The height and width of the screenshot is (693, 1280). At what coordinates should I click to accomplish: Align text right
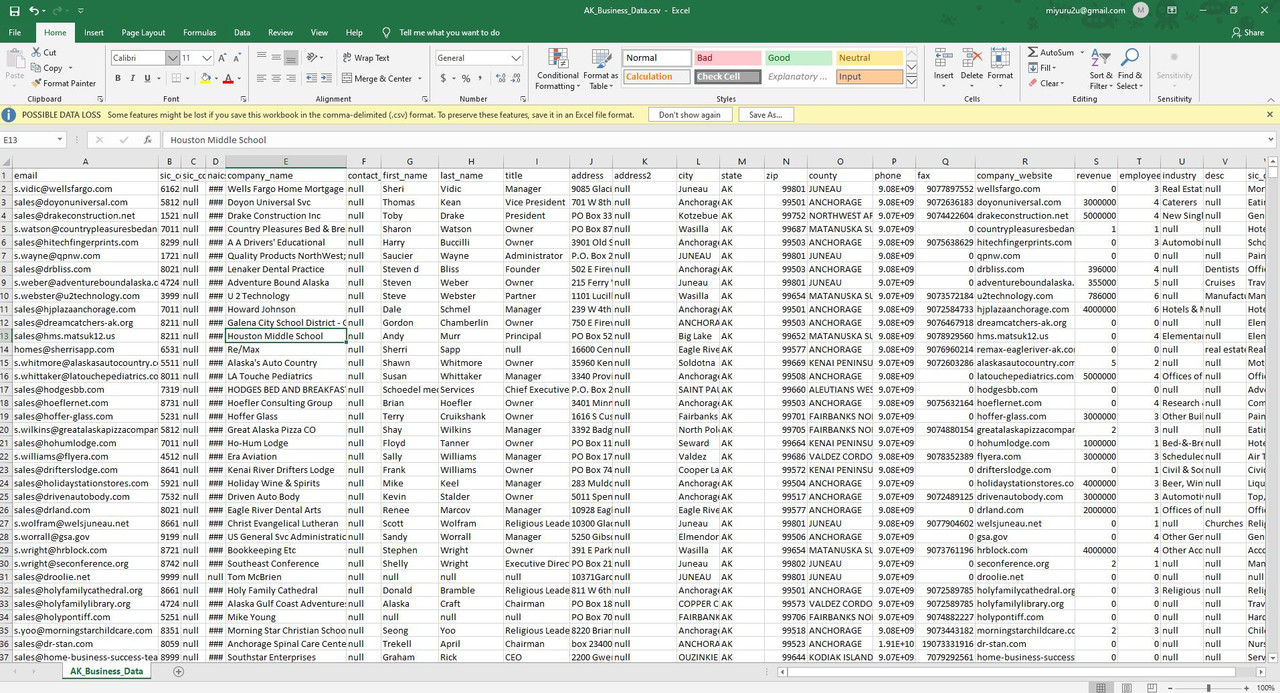tap(293, 78)
